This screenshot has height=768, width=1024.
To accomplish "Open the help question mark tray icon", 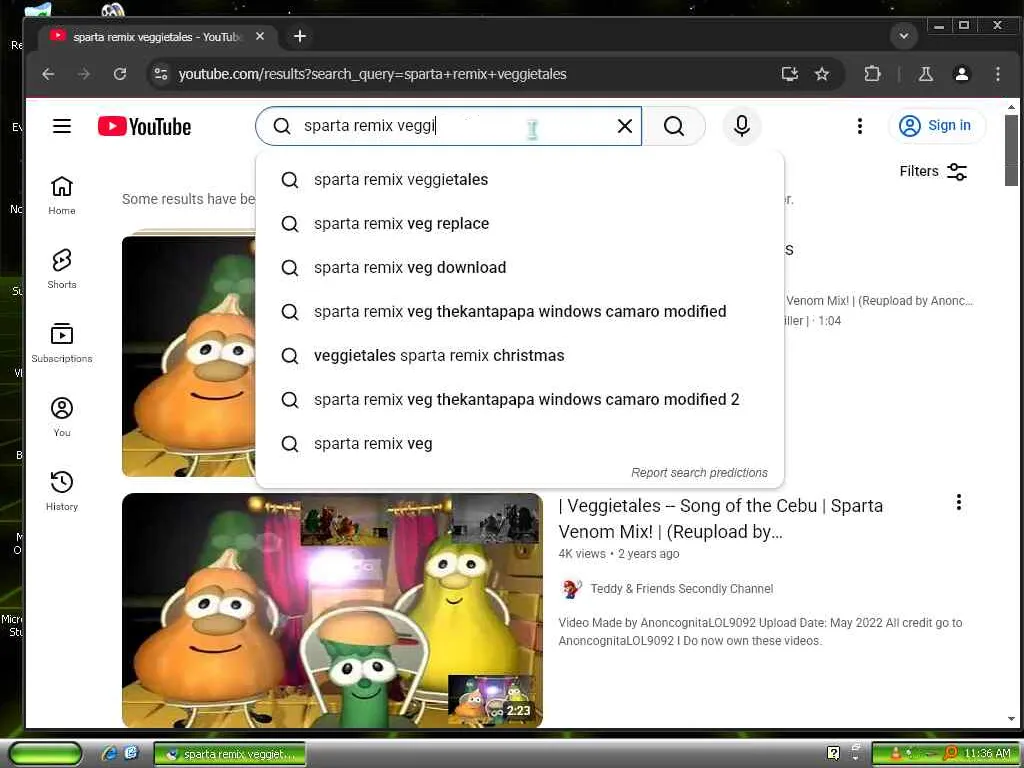I will point(833,753).
